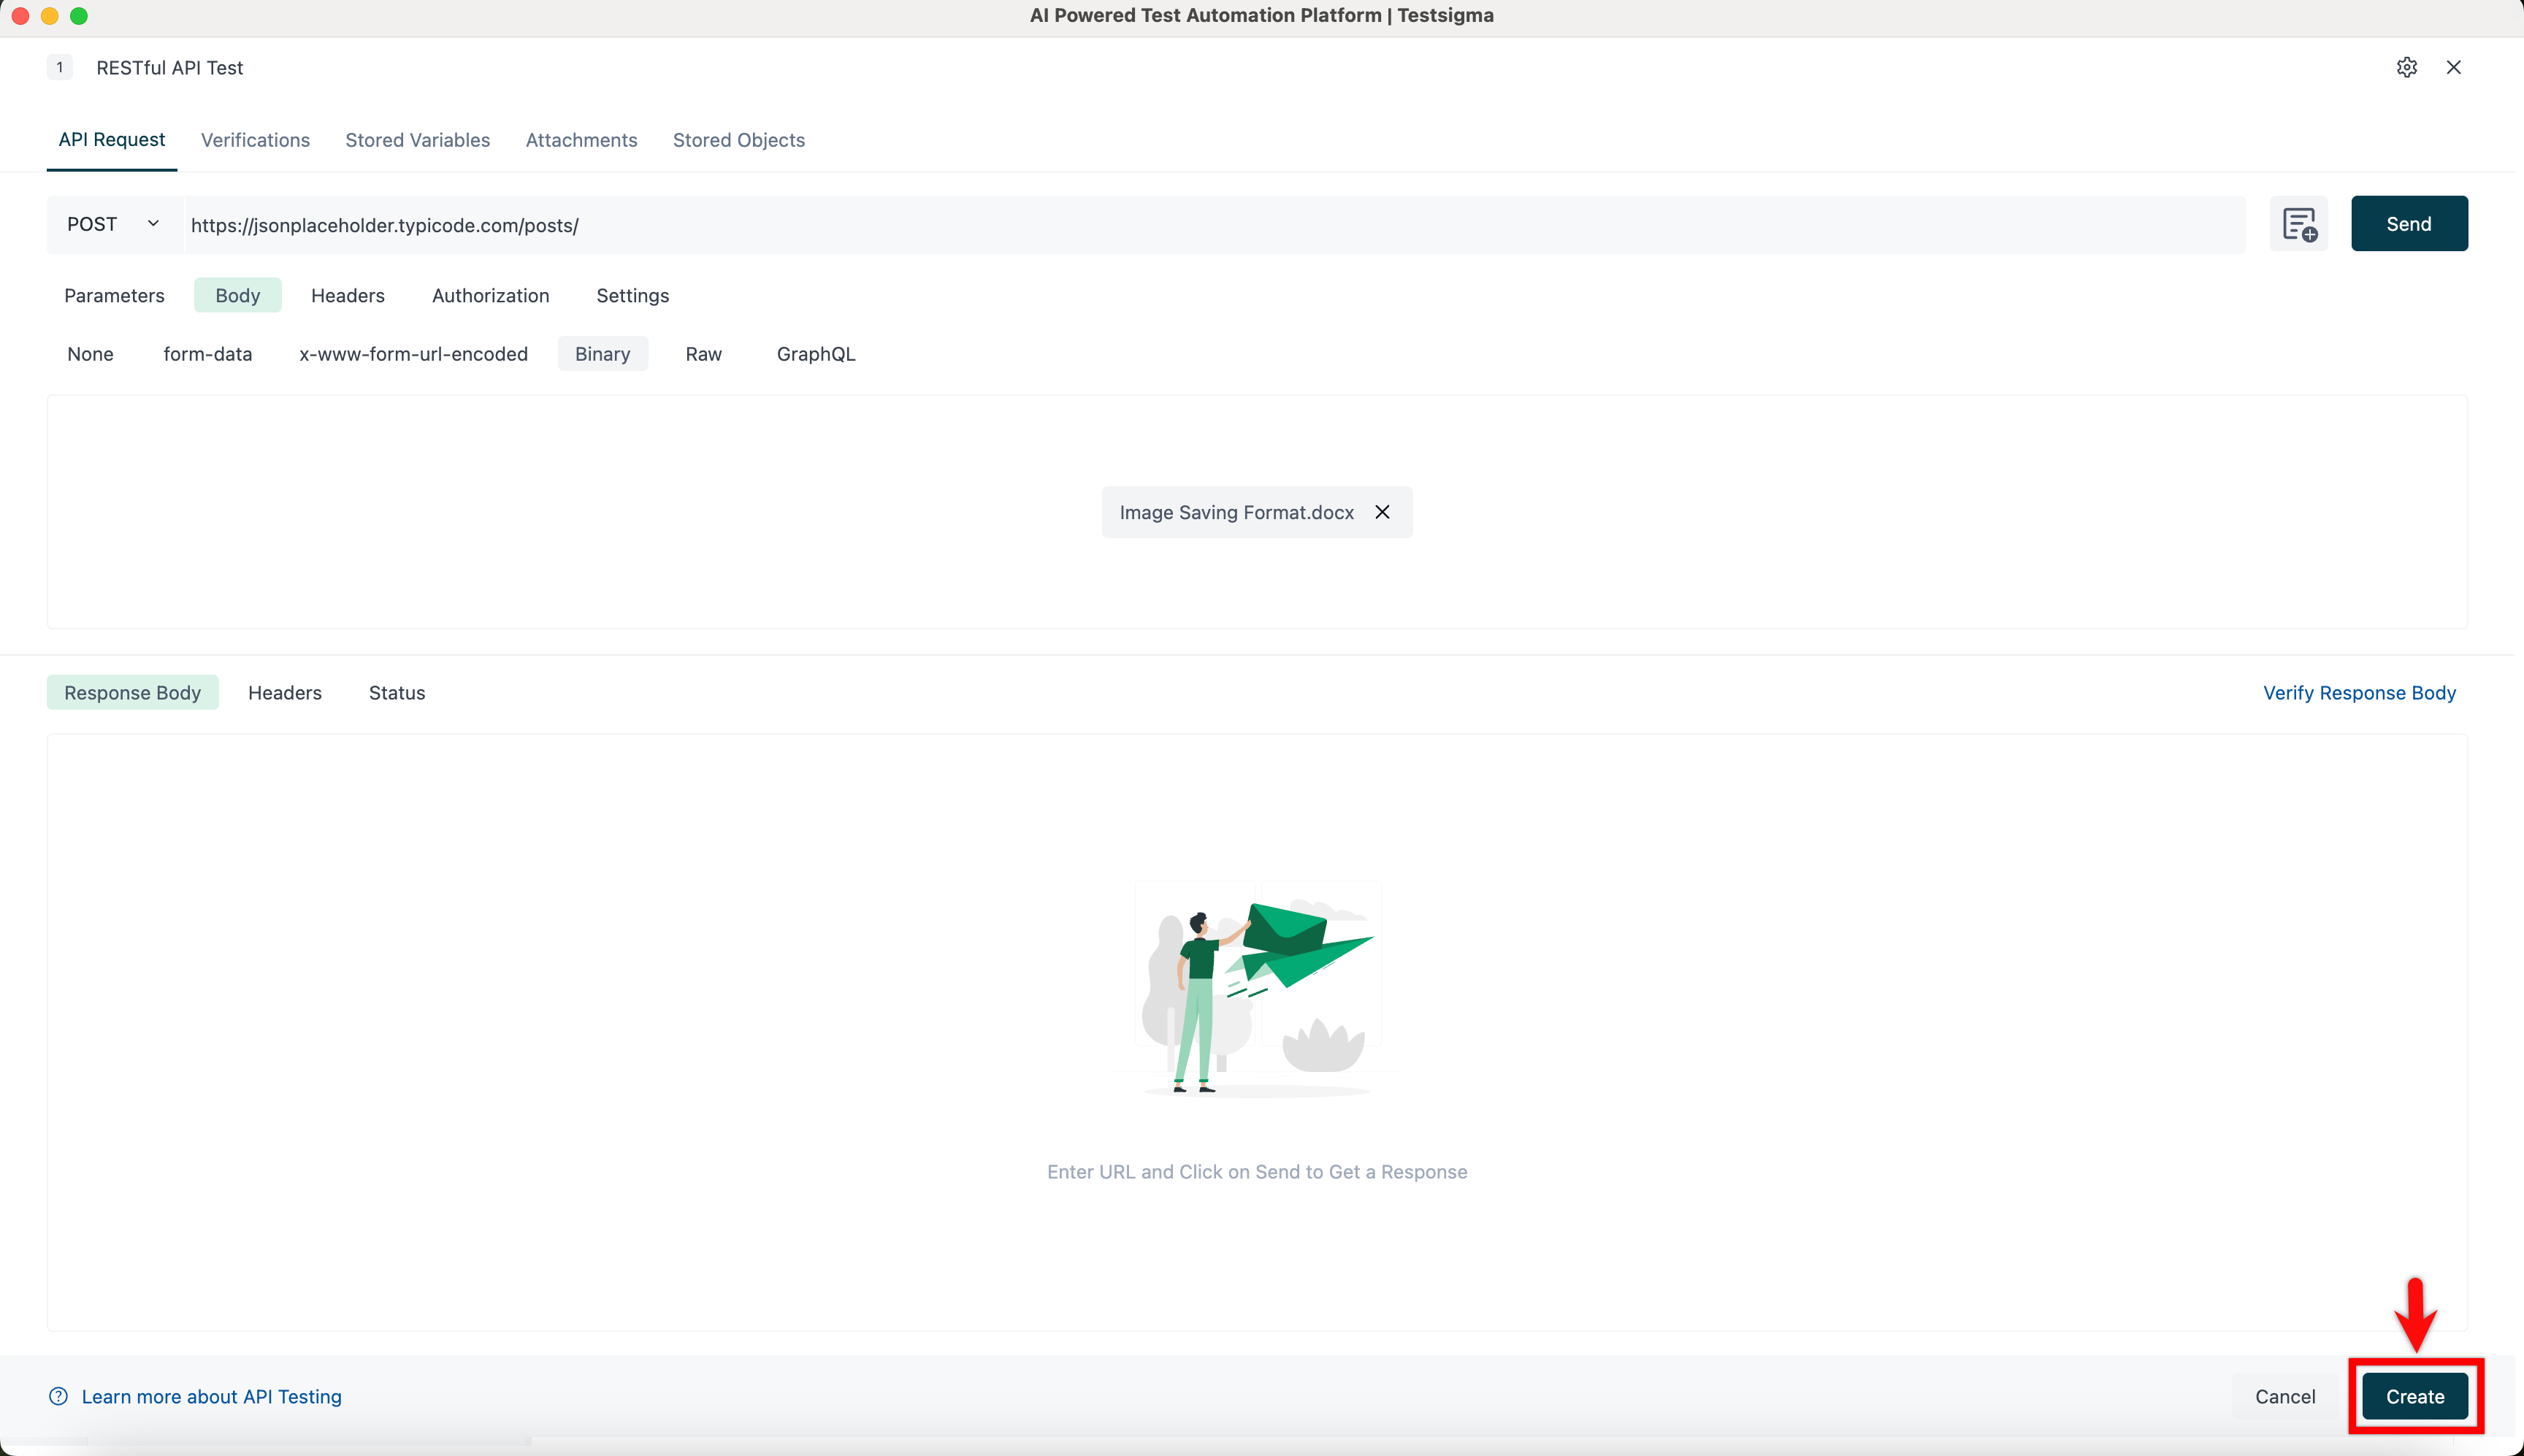This screenshot has width=2524, height=1456.
Task: Show the Response Body tab
Action: pos(133,693)
